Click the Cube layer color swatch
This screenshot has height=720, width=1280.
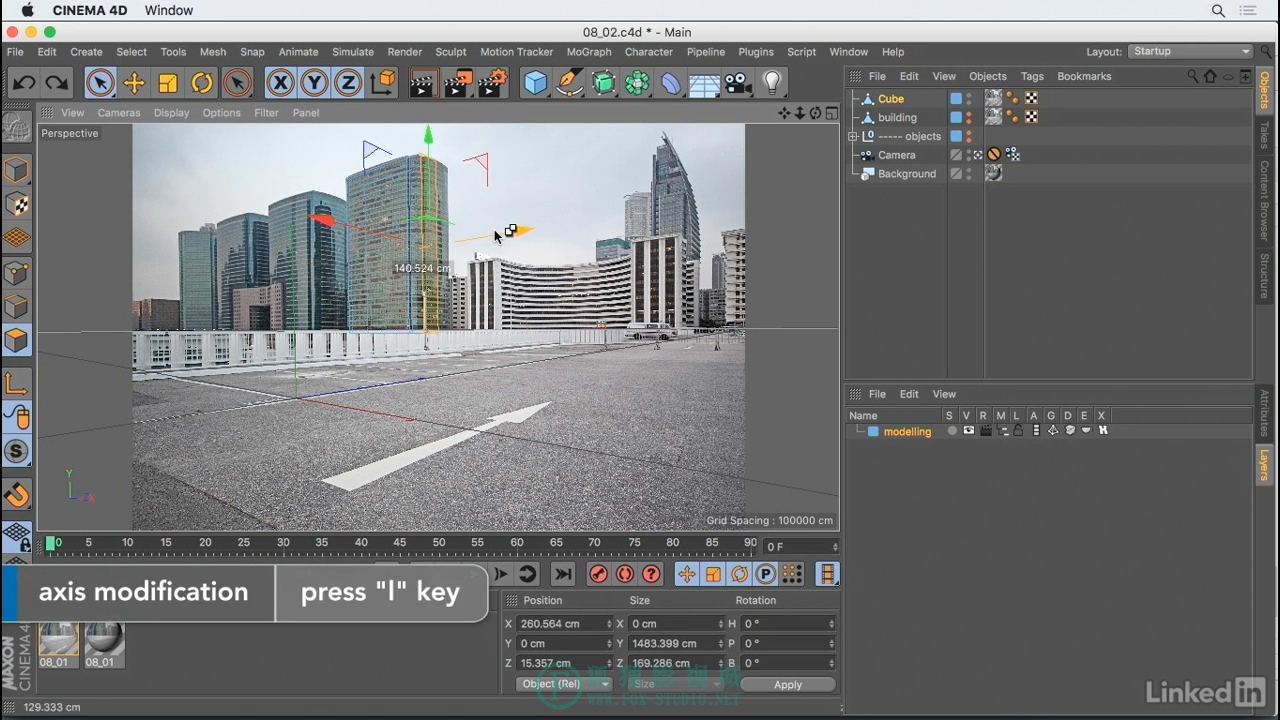coord(956,99)
